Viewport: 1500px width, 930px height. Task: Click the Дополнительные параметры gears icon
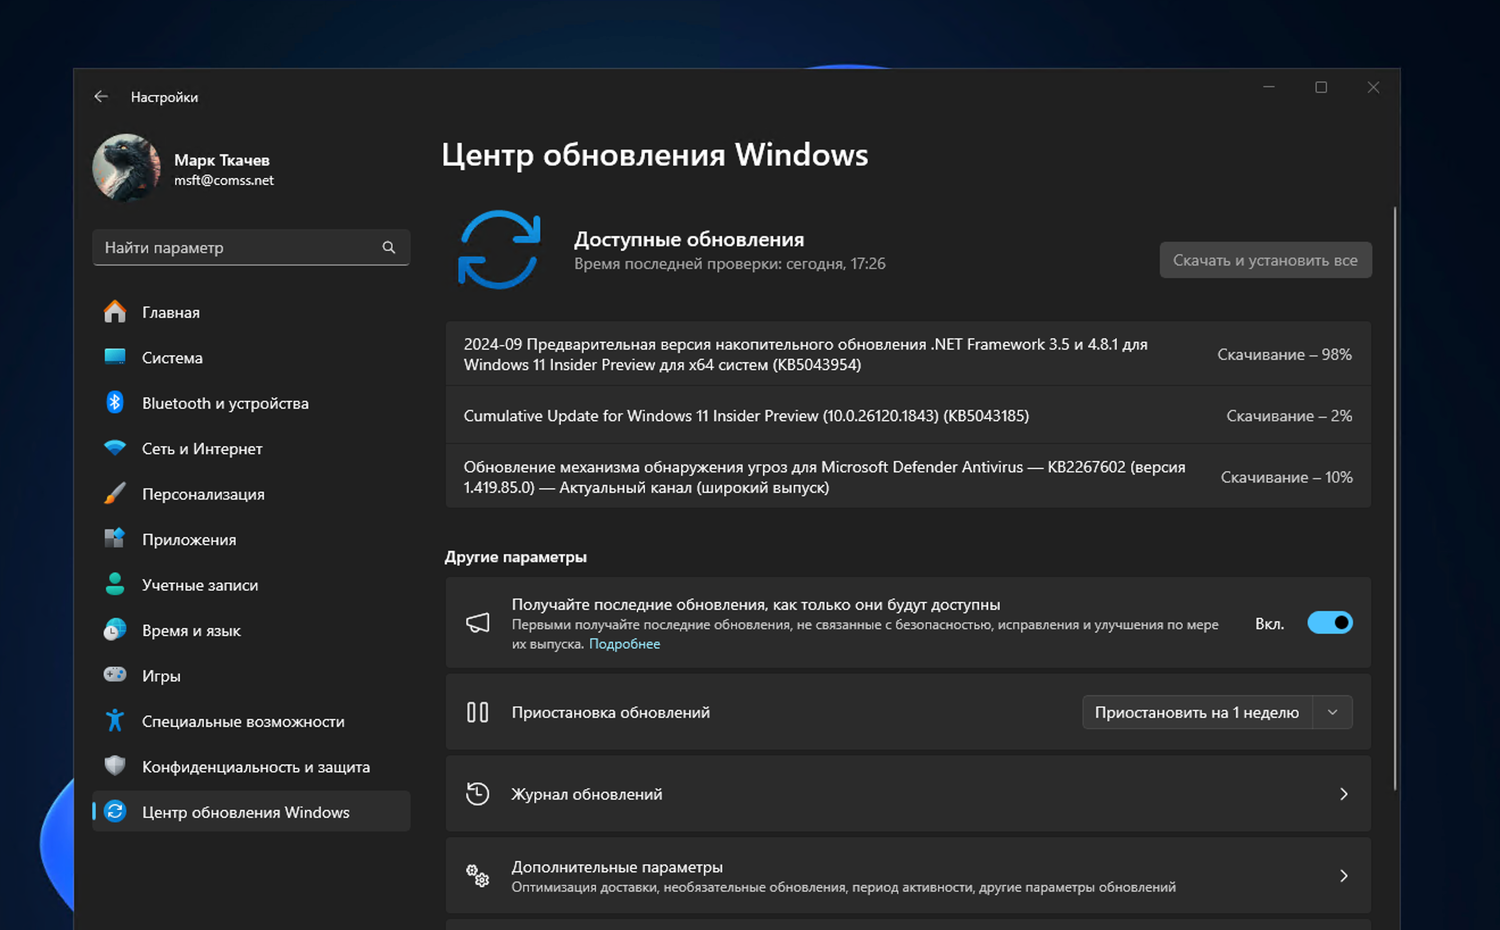478,876
